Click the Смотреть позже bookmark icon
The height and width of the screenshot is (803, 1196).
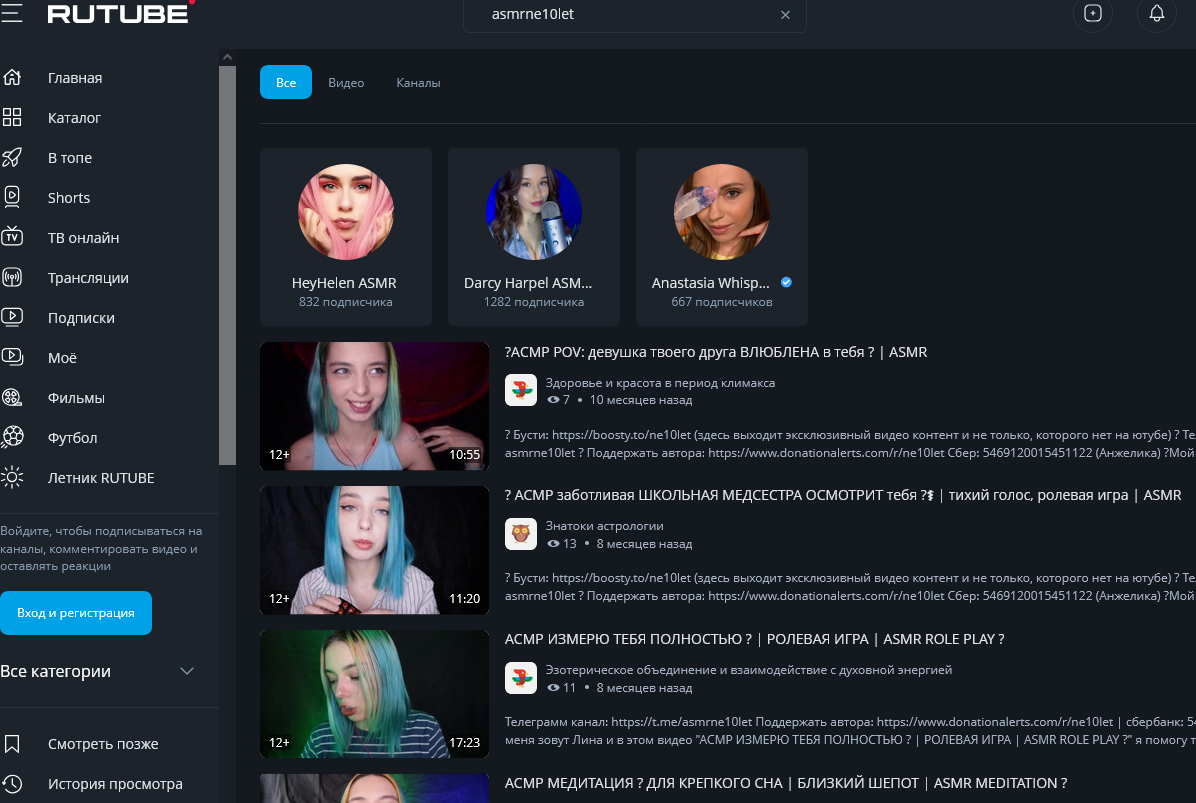[x=11, y=744]
